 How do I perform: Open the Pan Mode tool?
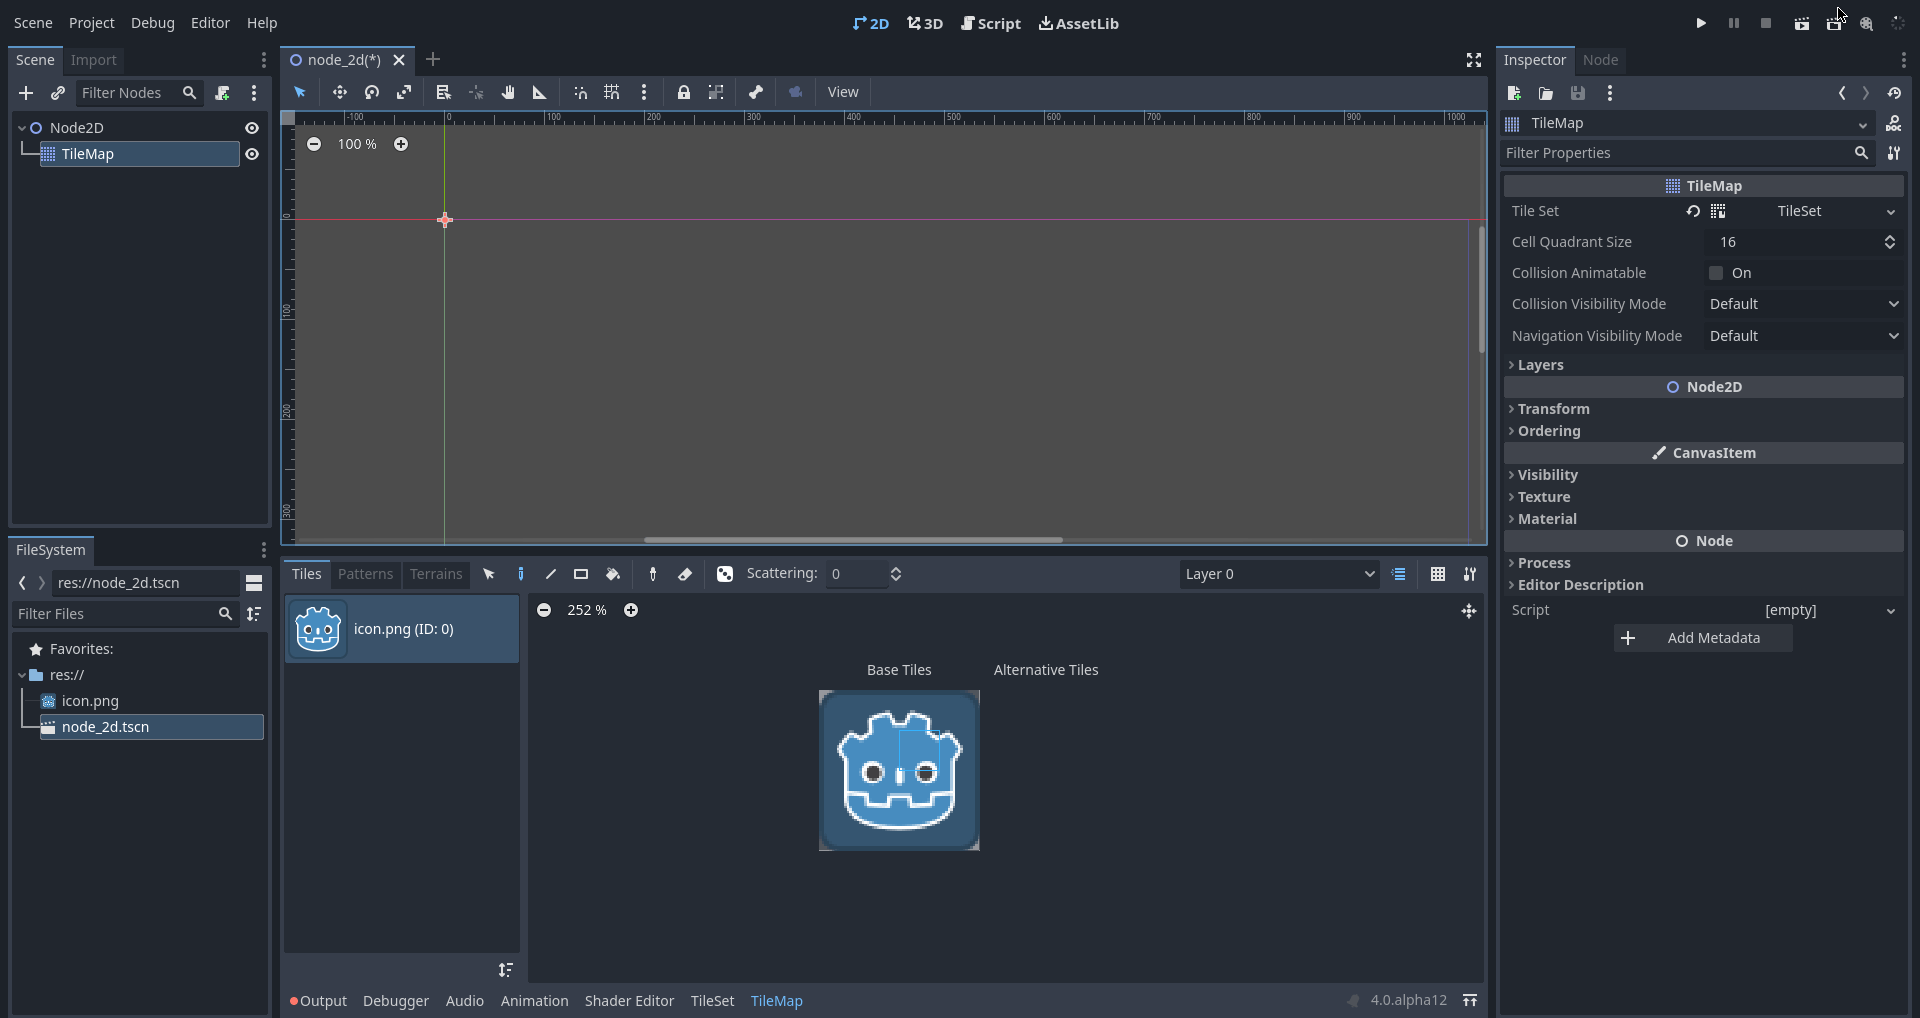(508, 92)
